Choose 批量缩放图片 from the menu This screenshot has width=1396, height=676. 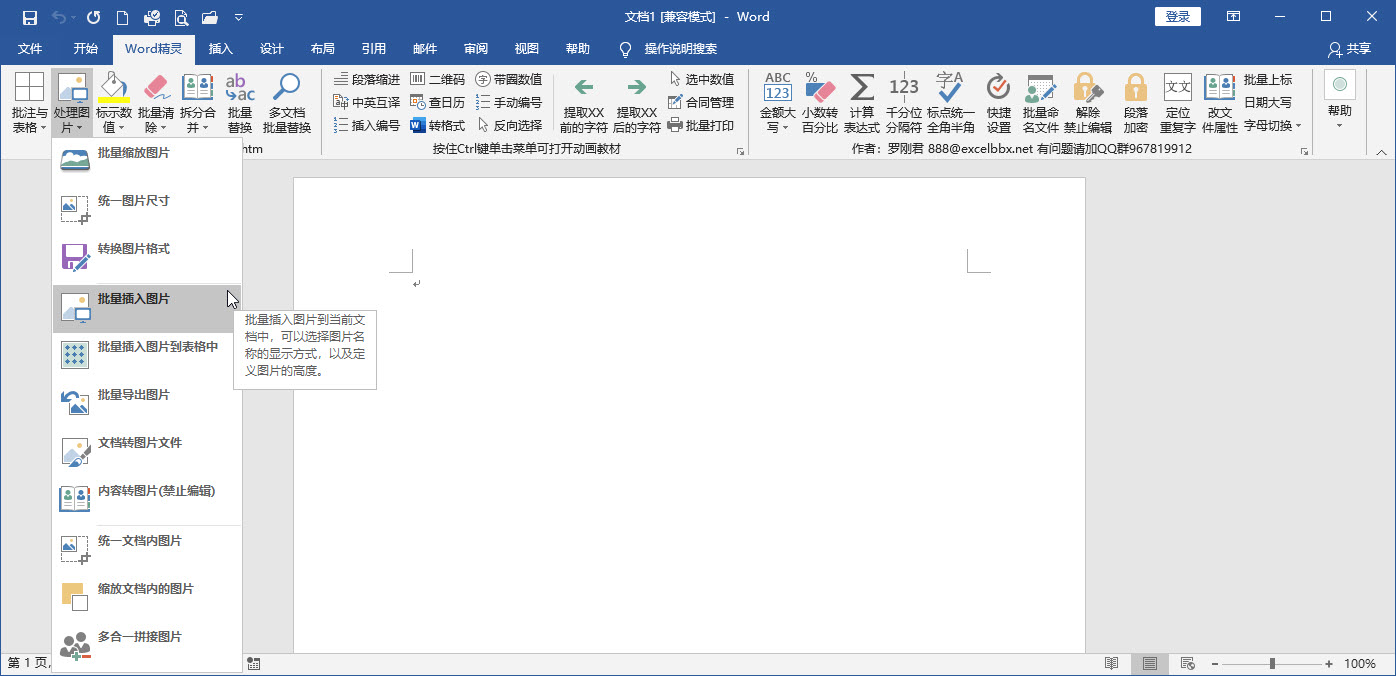tap(147, 161)
